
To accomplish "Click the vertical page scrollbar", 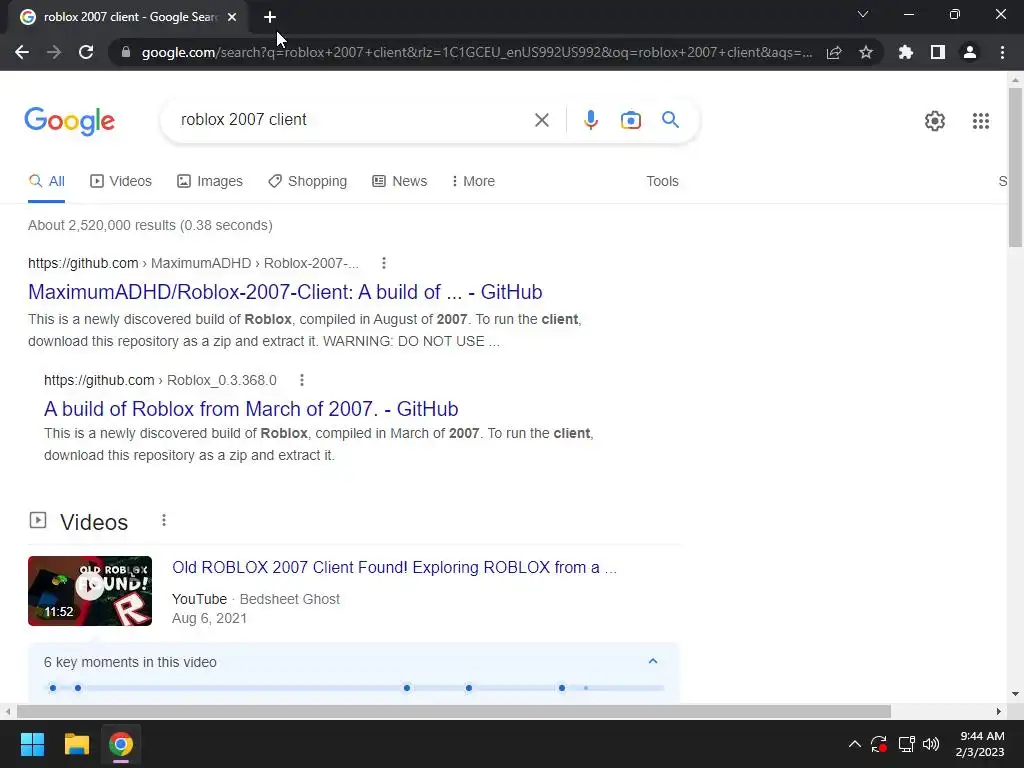I will click(x=1015, y=167).
